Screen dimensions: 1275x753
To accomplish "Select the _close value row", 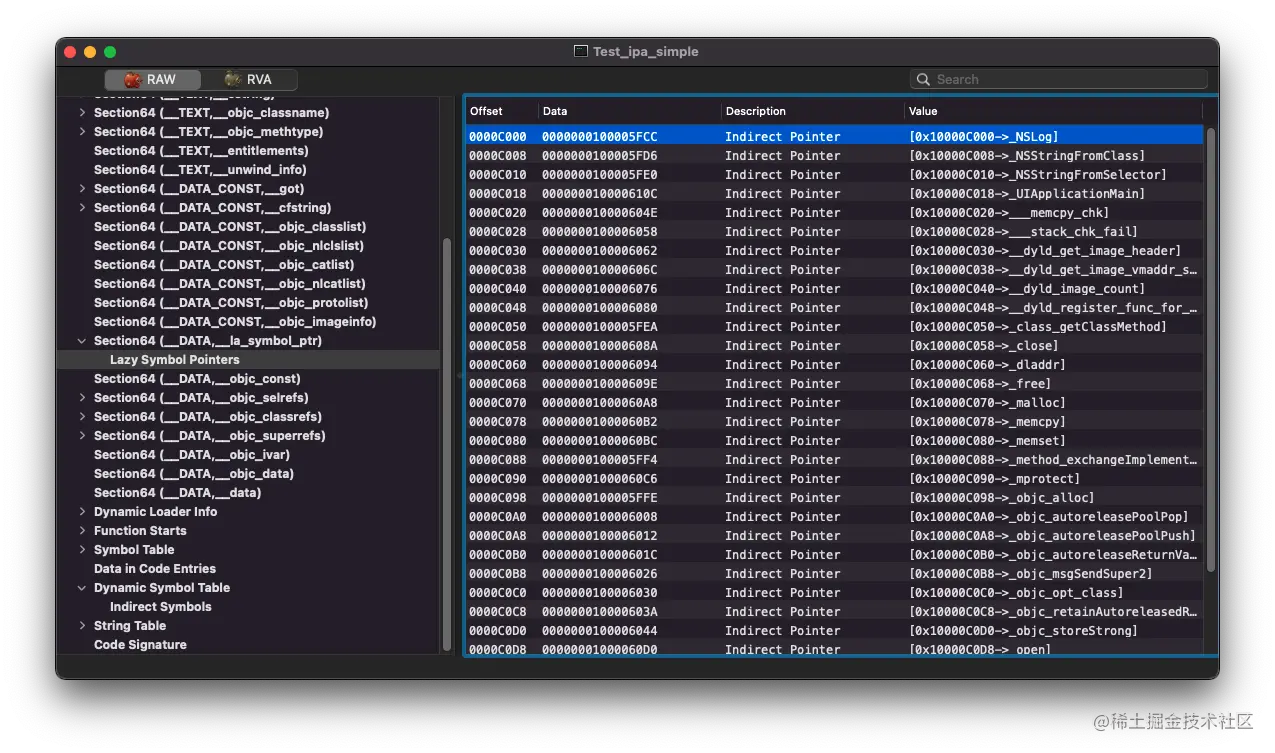I will [834, 346].
